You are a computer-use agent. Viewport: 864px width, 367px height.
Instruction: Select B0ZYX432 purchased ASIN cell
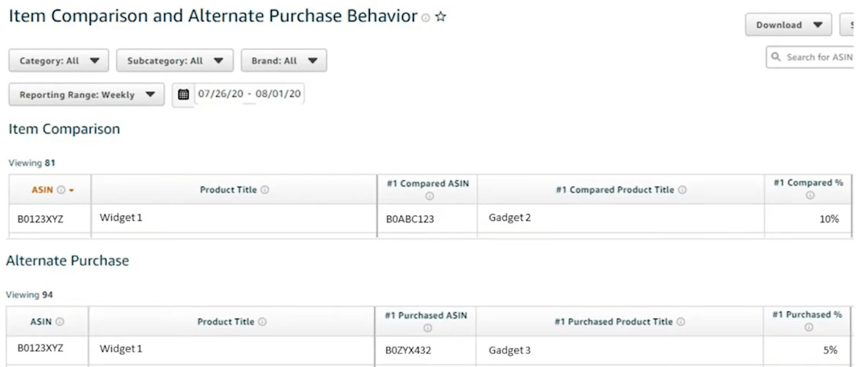[x=426, y=350]
